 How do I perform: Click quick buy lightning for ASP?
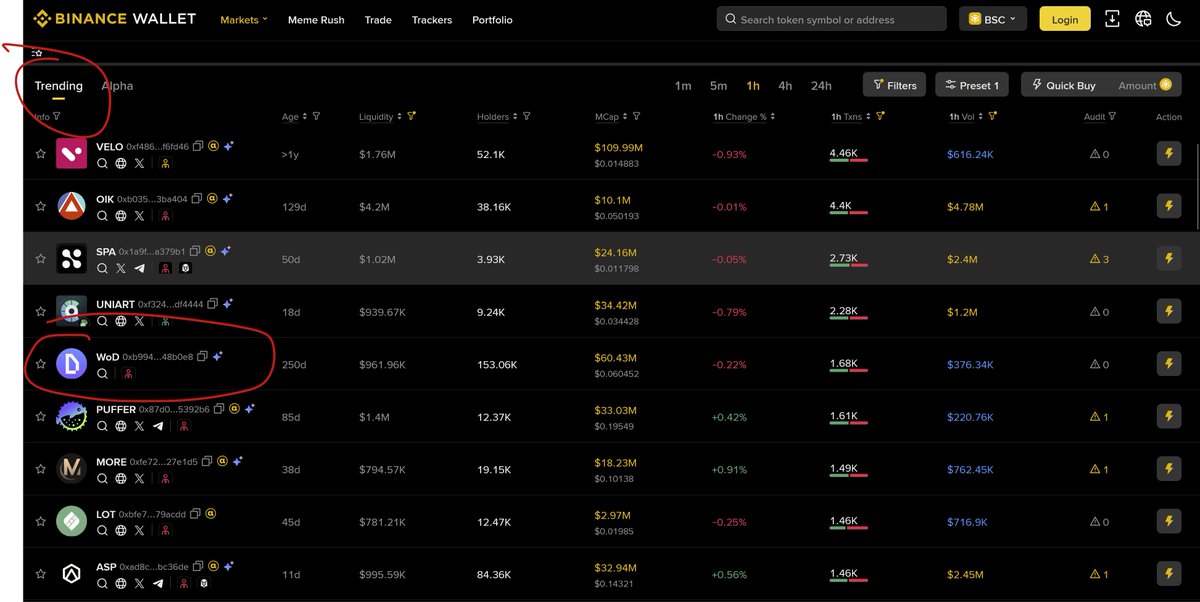click(x=1169, y=574)
